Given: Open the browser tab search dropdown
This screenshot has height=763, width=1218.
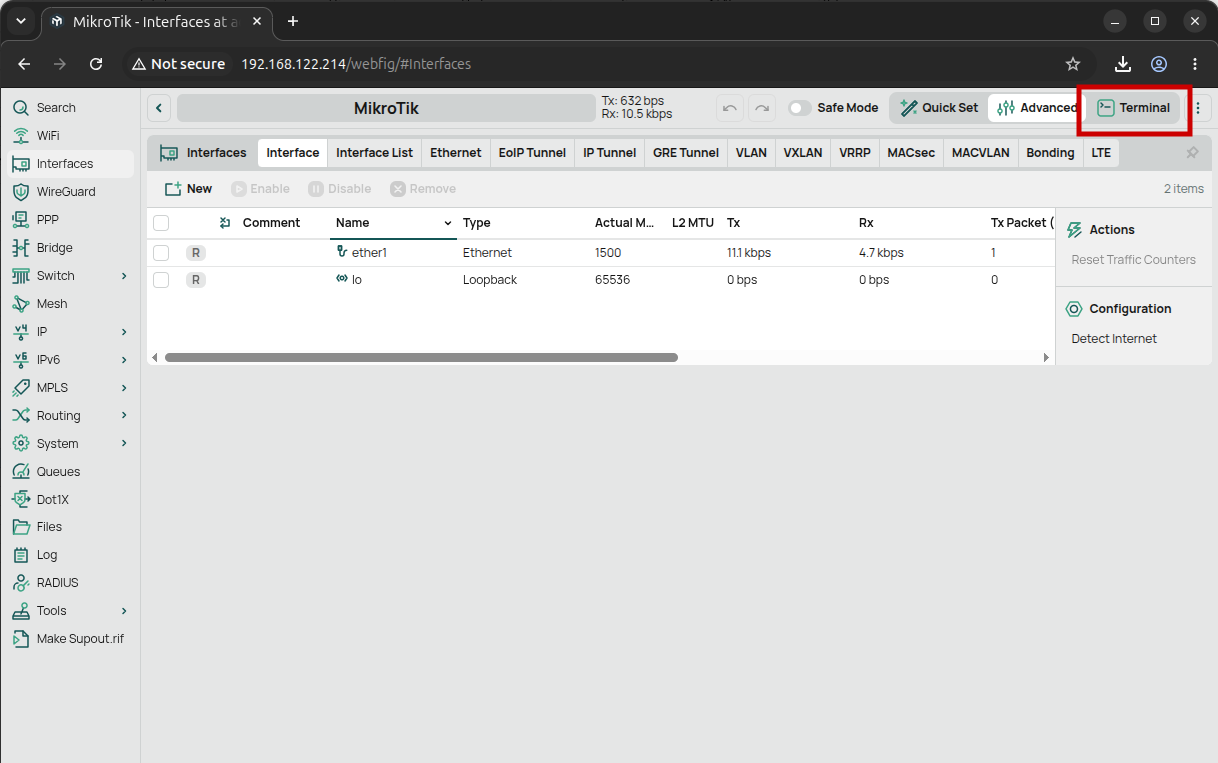Looking at the screenshot, I should click(x=21, y=21).
